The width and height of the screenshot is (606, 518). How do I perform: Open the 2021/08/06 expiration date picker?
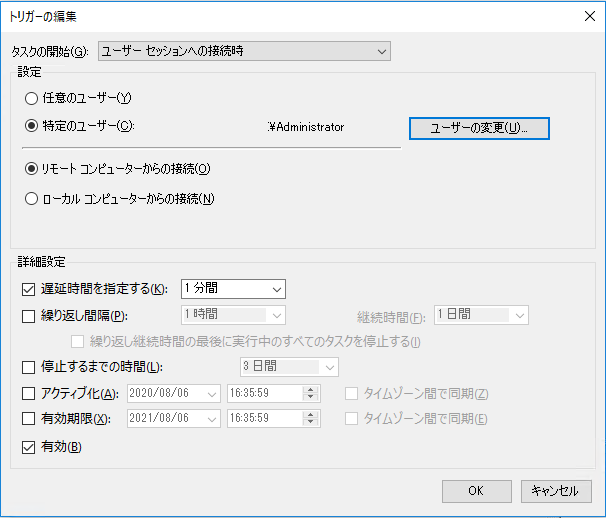[x=212, y=419]
